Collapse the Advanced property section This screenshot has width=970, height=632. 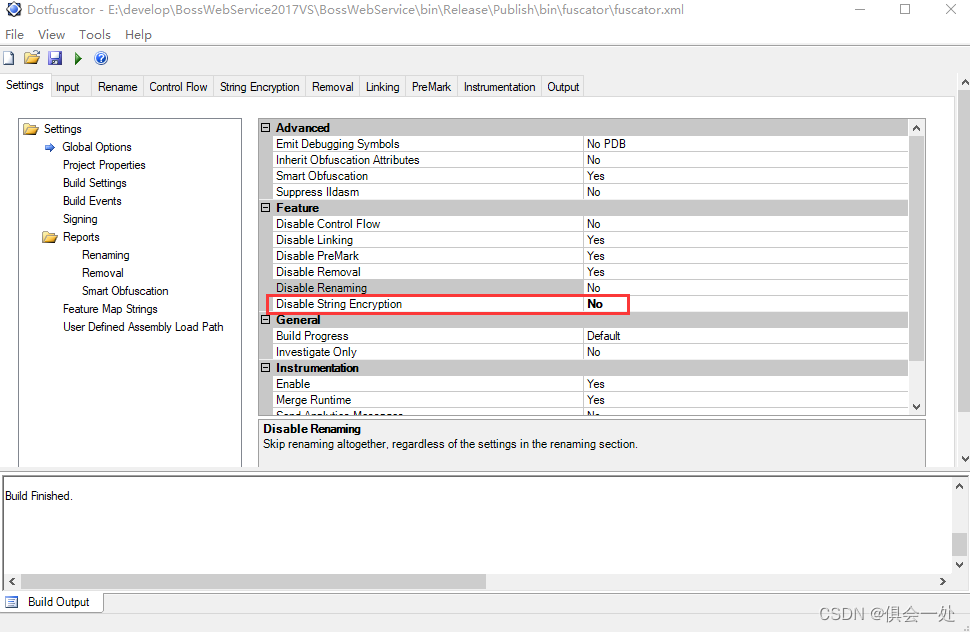pos(265,127)
